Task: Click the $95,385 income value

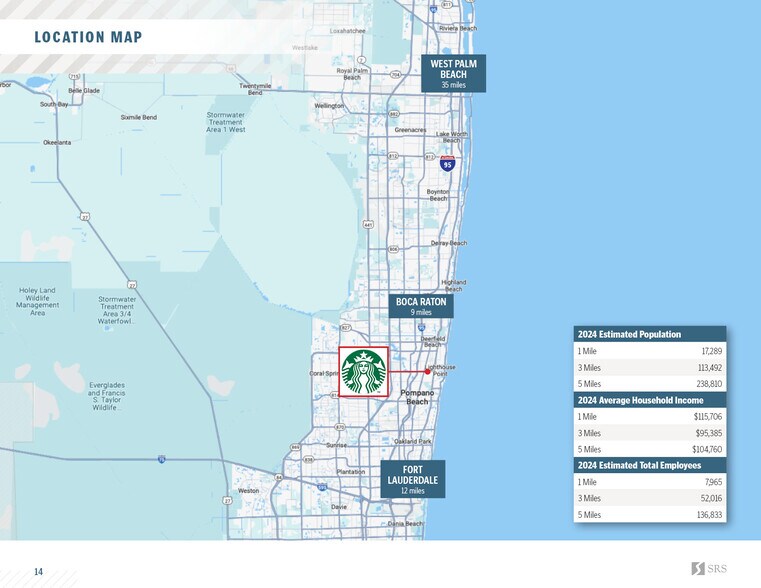Action: tap(709, 433)
